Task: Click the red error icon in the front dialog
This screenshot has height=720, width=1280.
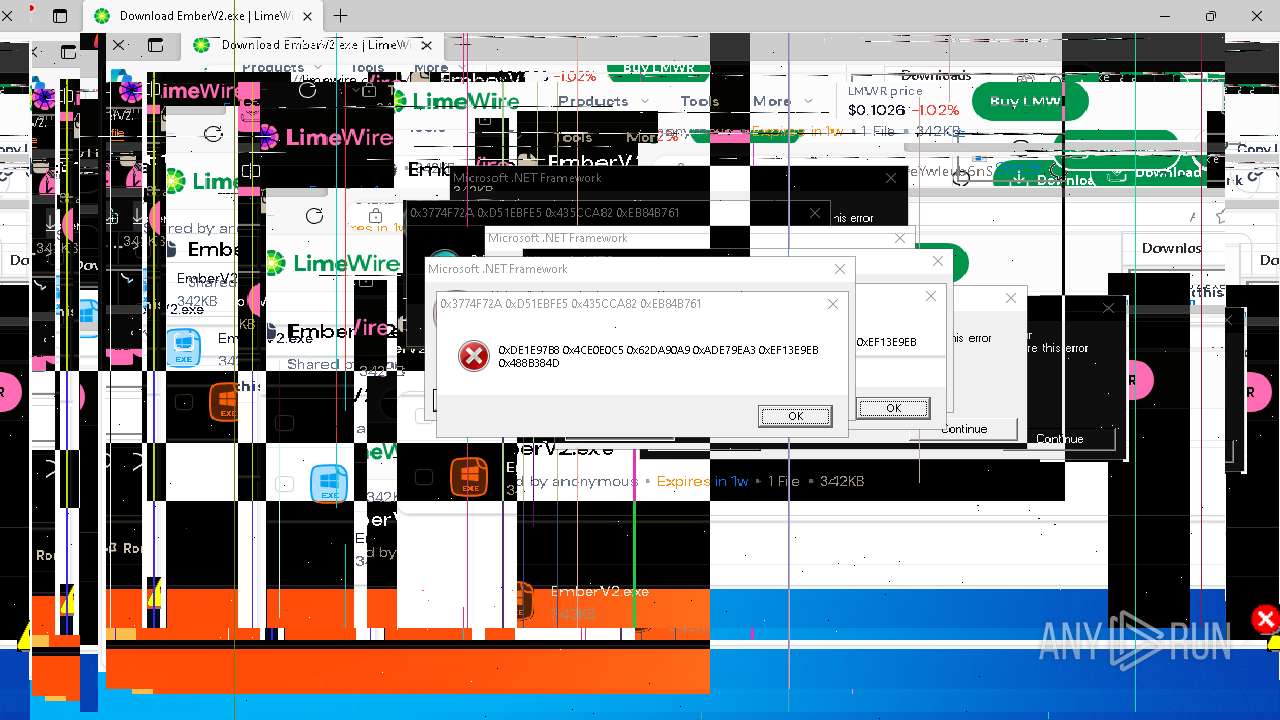Action: click(x=474, y=356)
